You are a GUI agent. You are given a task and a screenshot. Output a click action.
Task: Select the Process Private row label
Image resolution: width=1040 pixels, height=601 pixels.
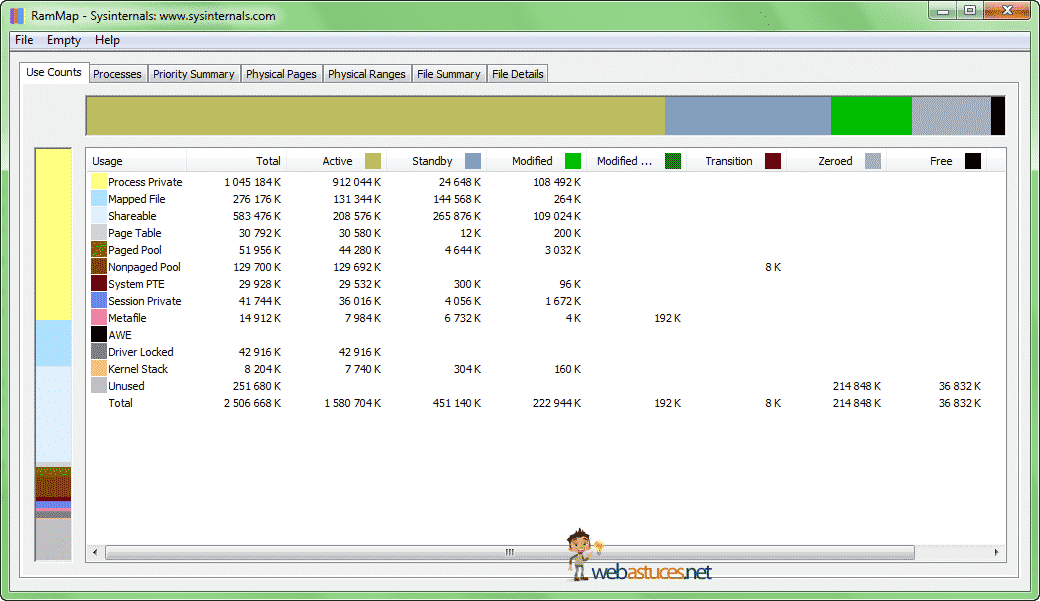145,182
